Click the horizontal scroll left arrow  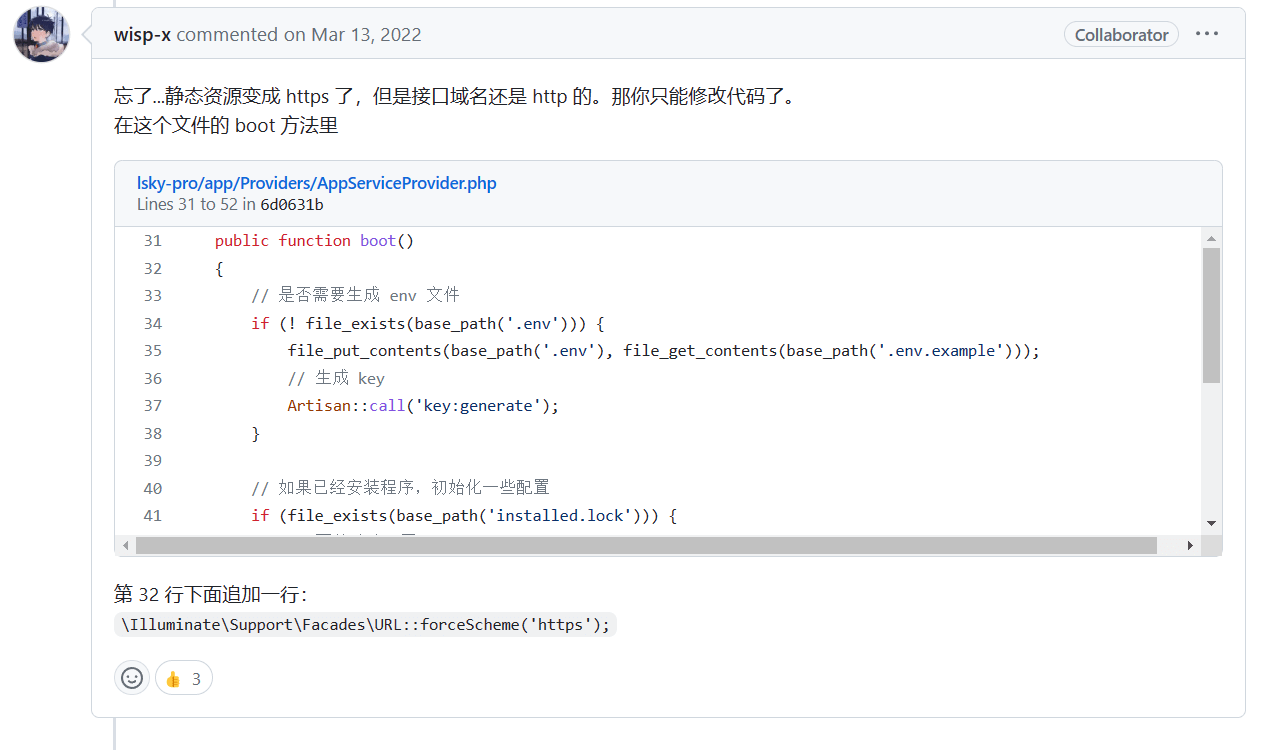[x=125, y=546]
